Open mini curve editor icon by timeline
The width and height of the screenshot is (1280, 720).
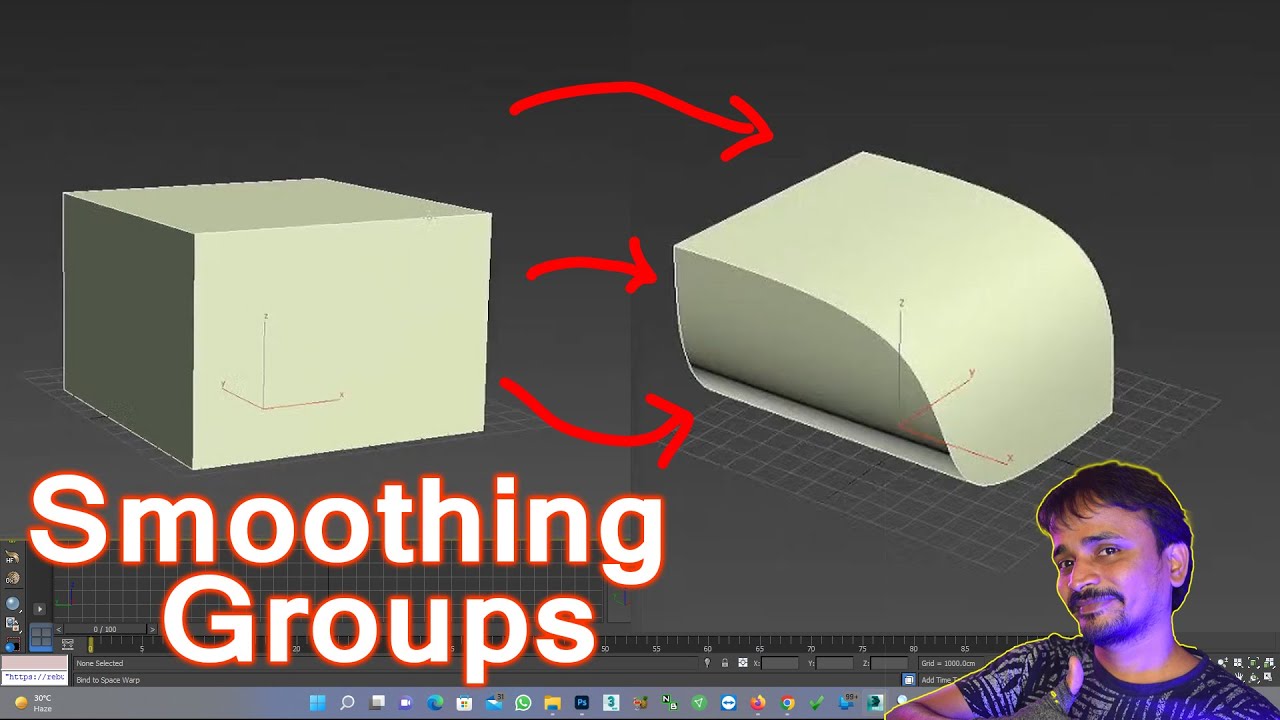tap(68, 645)
